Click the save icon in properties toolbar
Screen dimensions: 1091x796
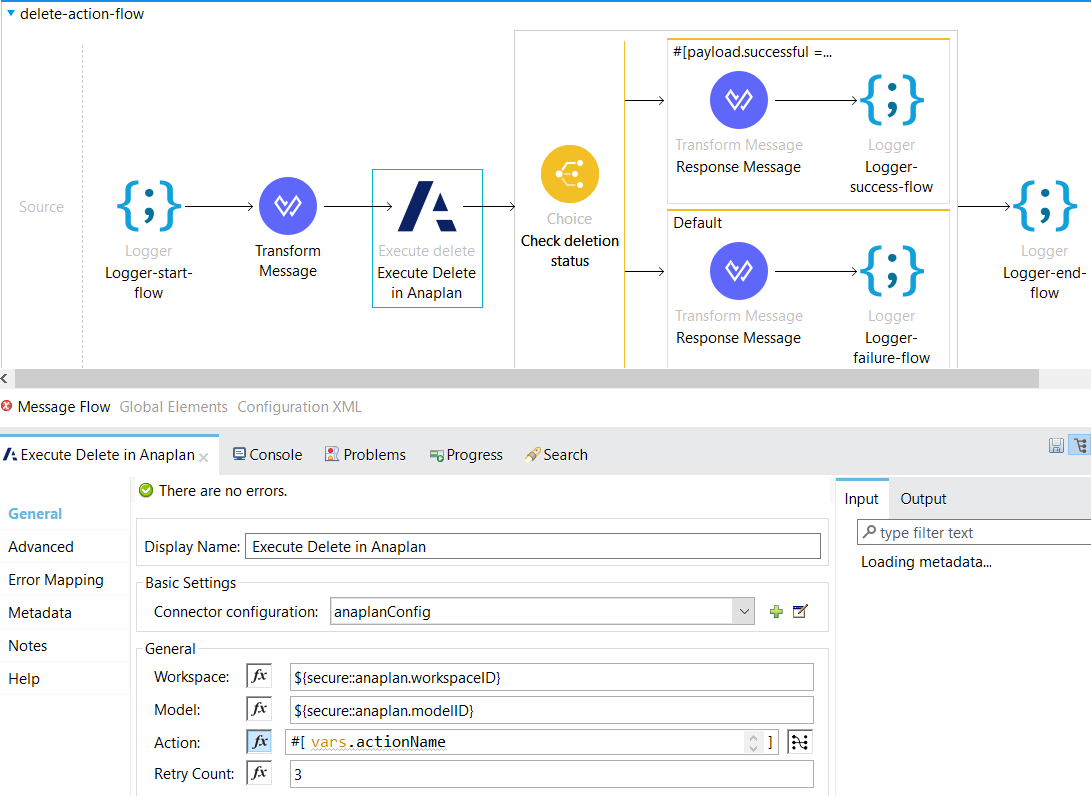point(1056,446)
